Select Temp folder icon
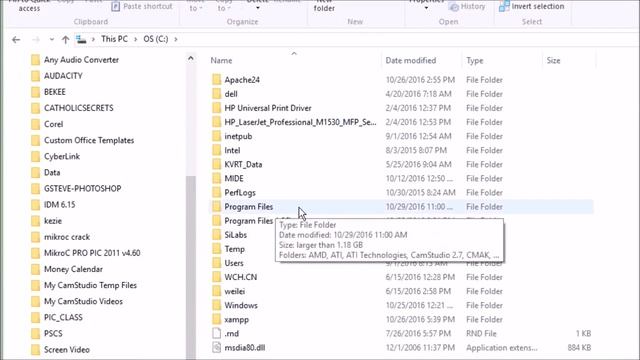This screenshot has width=640, height=360. tap(217, 249)
